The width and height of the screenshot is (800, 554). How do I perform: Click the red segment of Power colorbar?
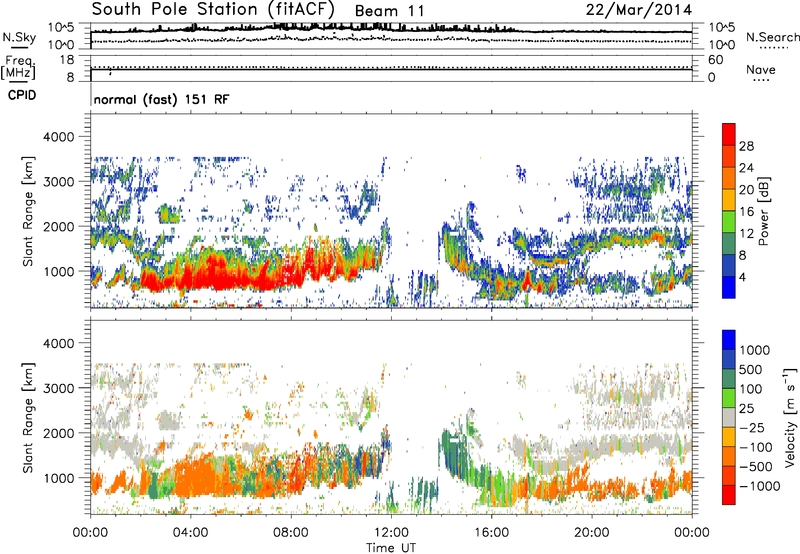[x=729, y=134]
